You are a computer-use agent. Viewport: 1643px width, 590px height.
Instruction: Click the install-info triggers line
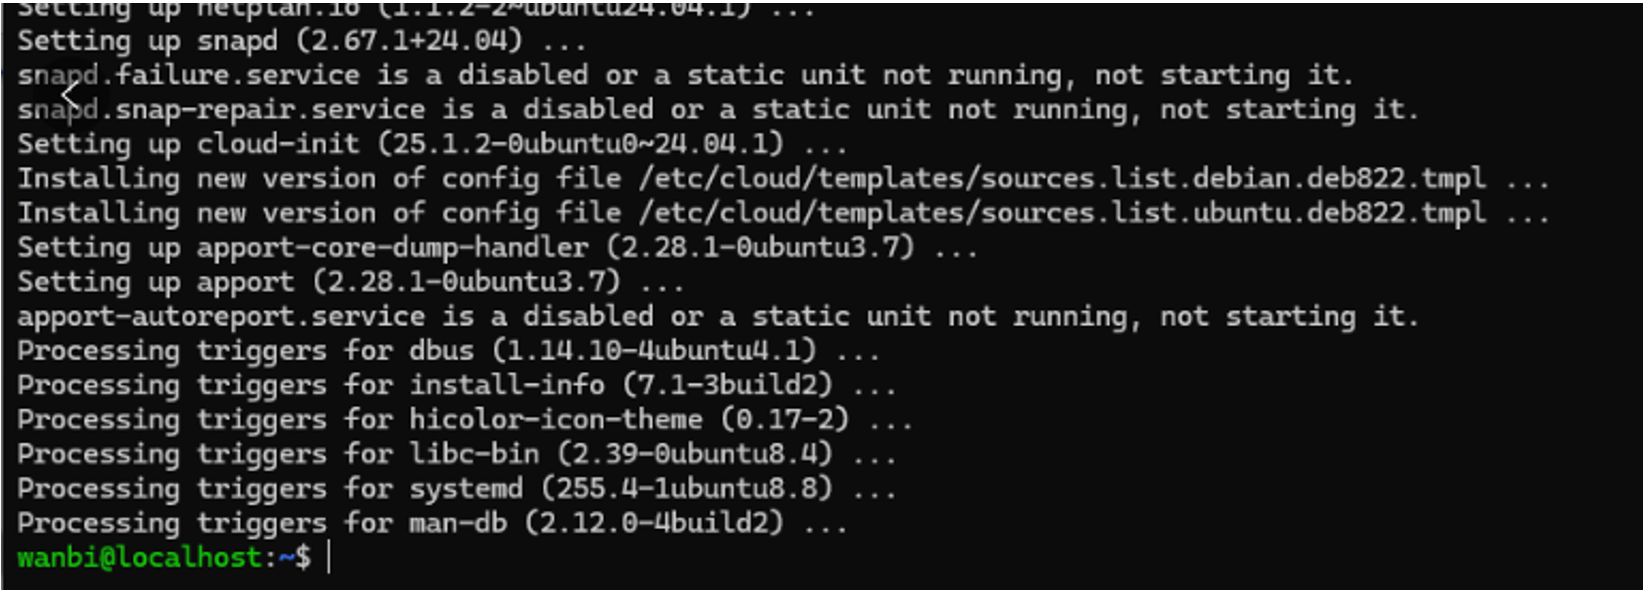pyautogui.click(x=456, y=384)
